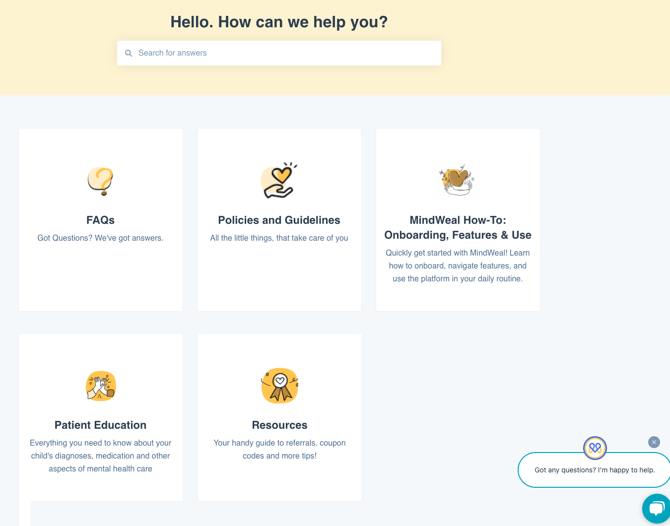The height and width of the screenshot is (526, 670).
Task: Dismiss the chat prompt with the X button
Action: tap(654, 442)
